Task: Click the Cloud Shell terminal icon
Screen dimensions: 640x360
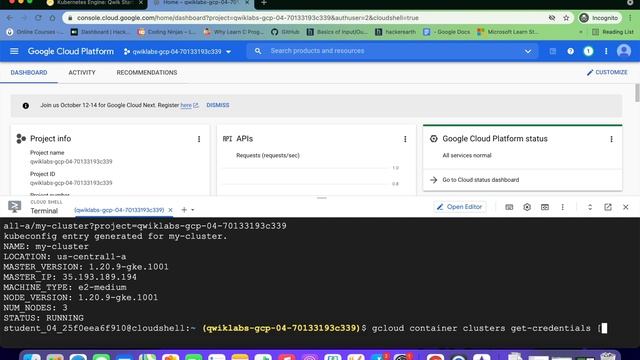Action: tap(15, 207)
